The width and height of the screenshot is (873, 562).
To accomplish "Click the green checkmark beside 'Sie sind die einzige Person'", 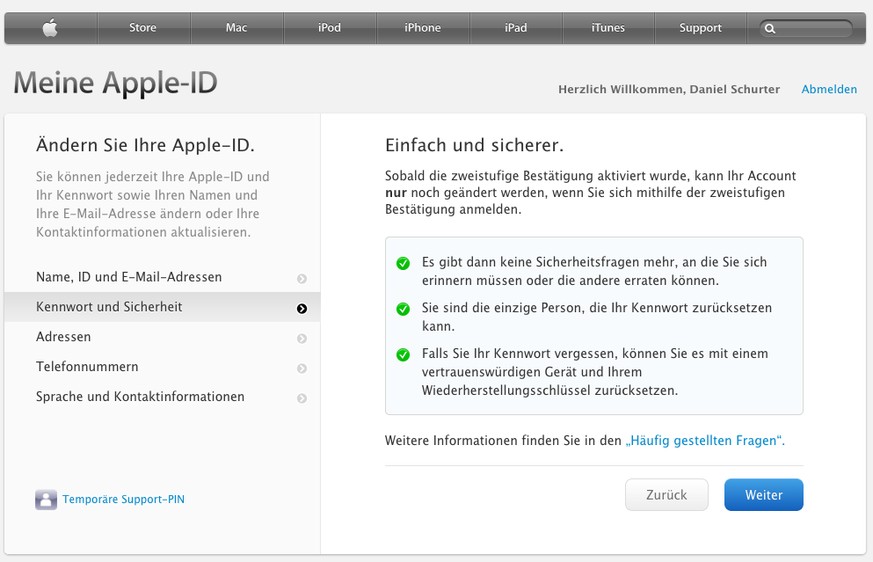I will coord(403,309).
